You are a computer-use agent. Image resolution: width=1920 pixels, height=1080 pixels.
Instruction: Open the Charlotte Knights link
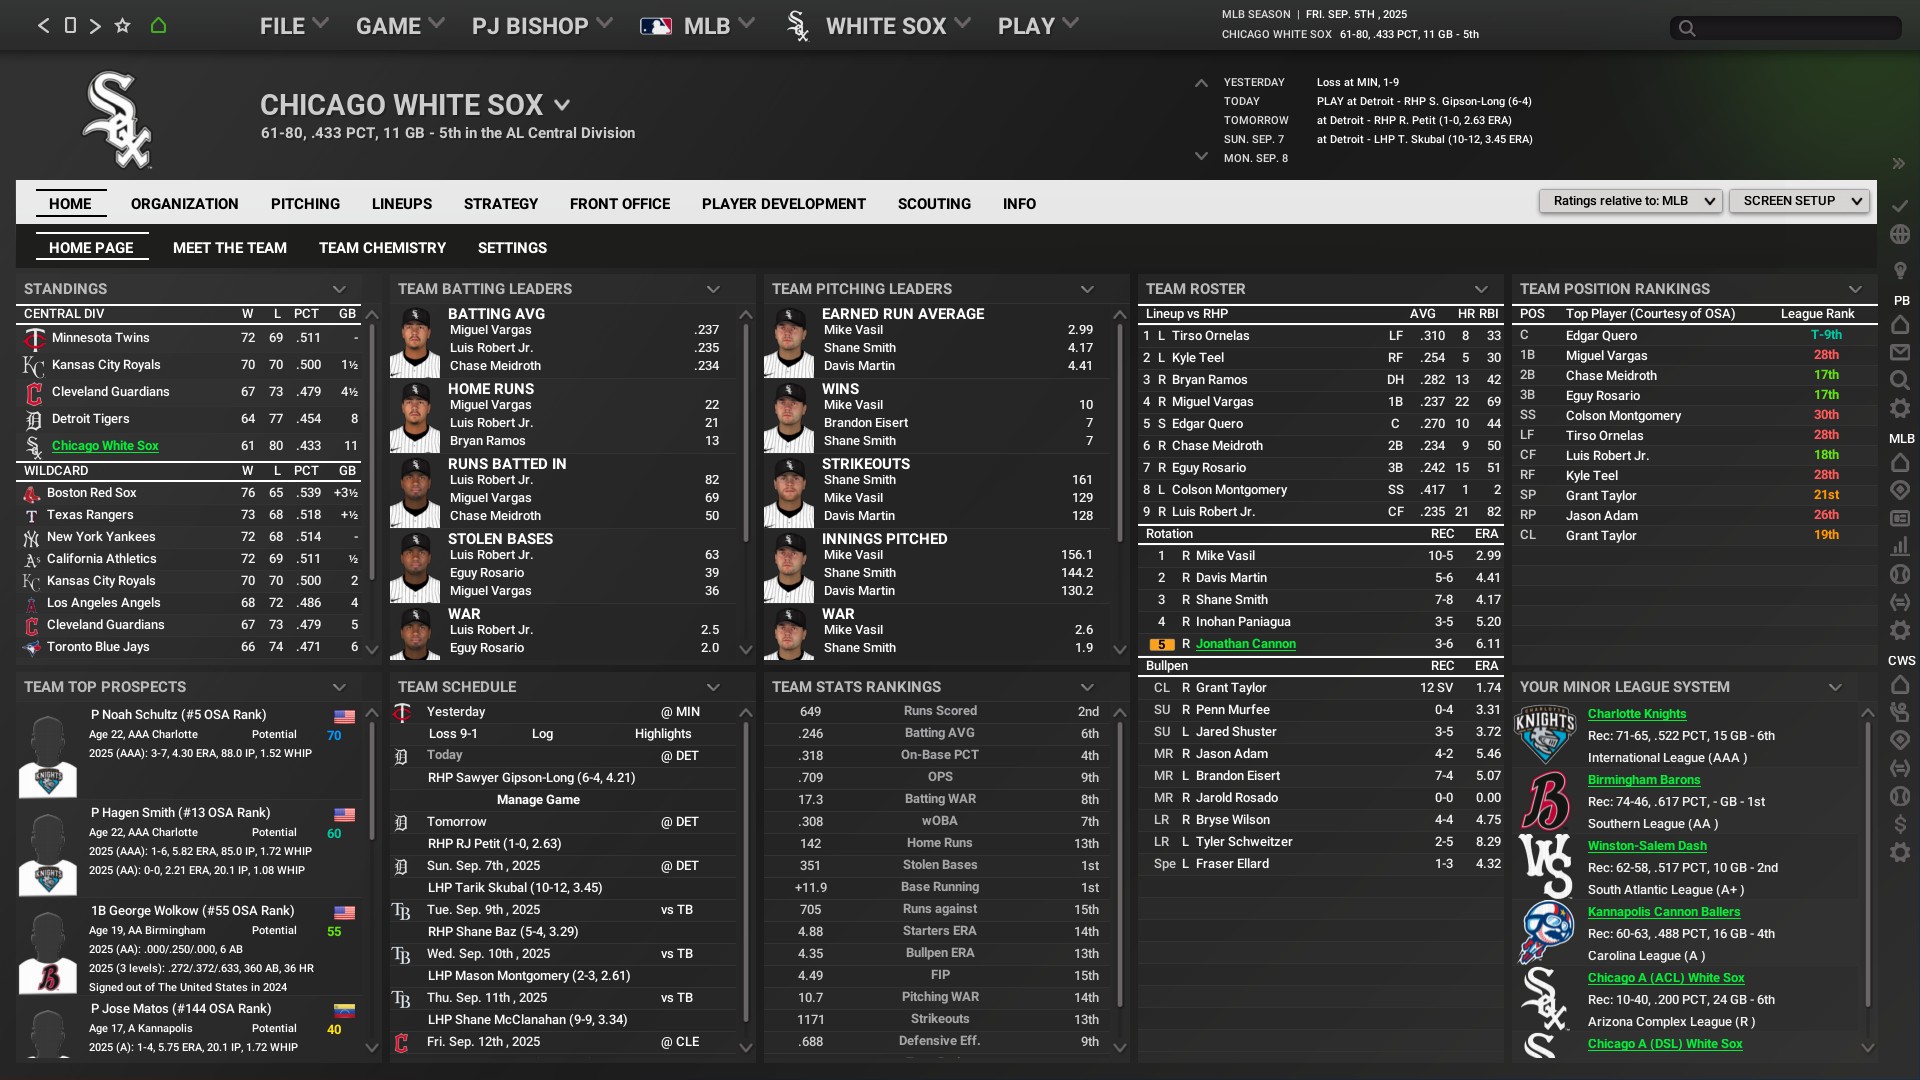(1636, 714)
